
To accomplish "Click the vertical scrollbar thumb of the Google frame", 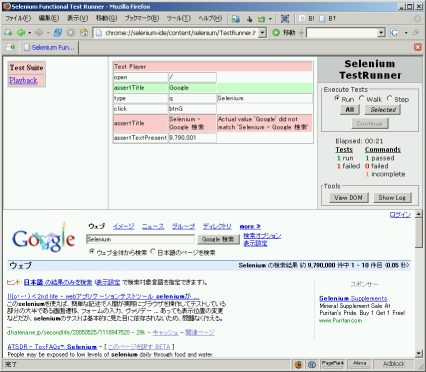I will [x=419, y=233].
